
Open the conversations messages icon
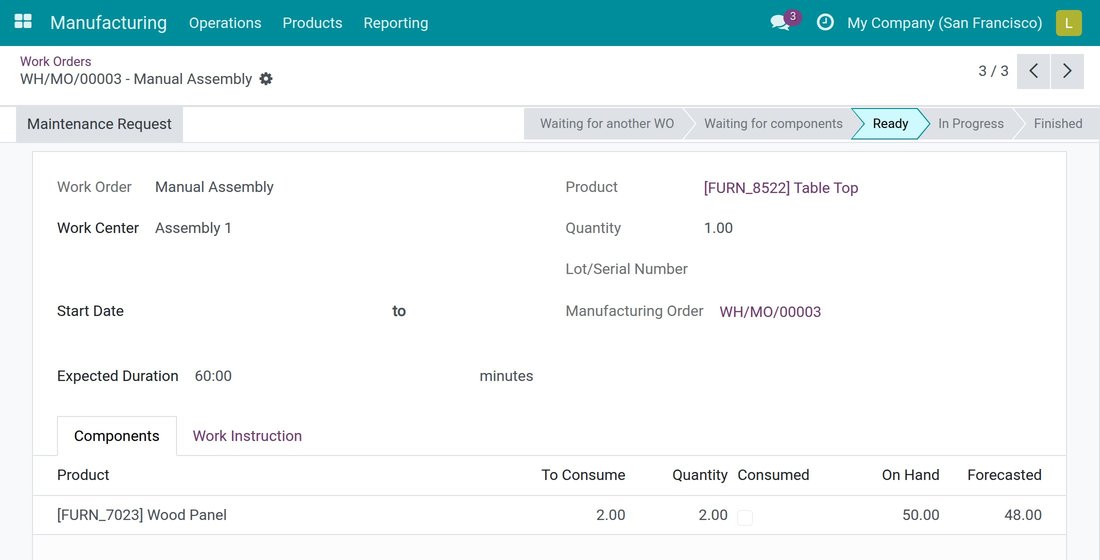[x=782, y=22]
